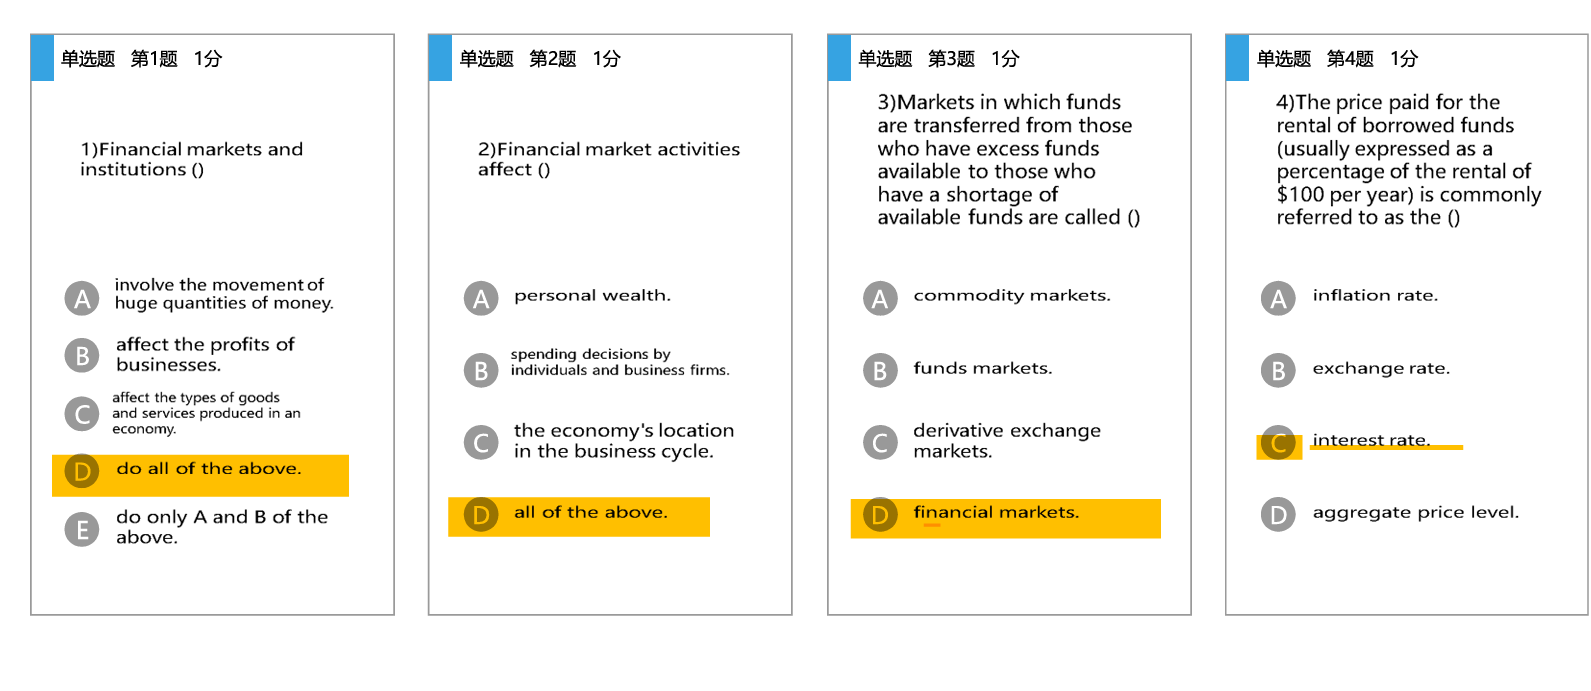Pick C circle for business cycle answer
The width and height of the screenshot is (1591, 691).
tap(481, 442)
